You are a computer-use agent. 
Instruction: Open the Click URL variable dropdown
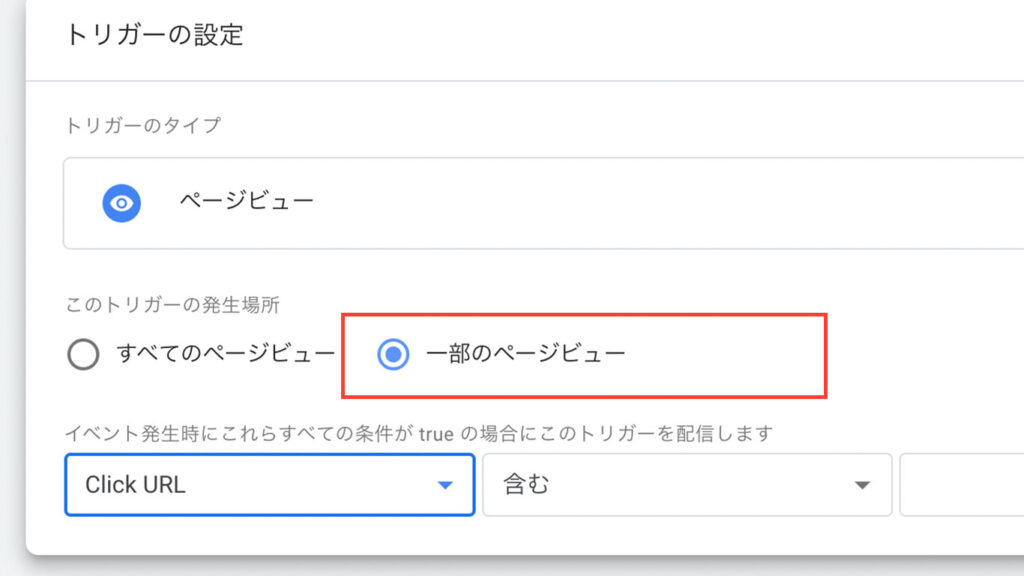[270, 485]
